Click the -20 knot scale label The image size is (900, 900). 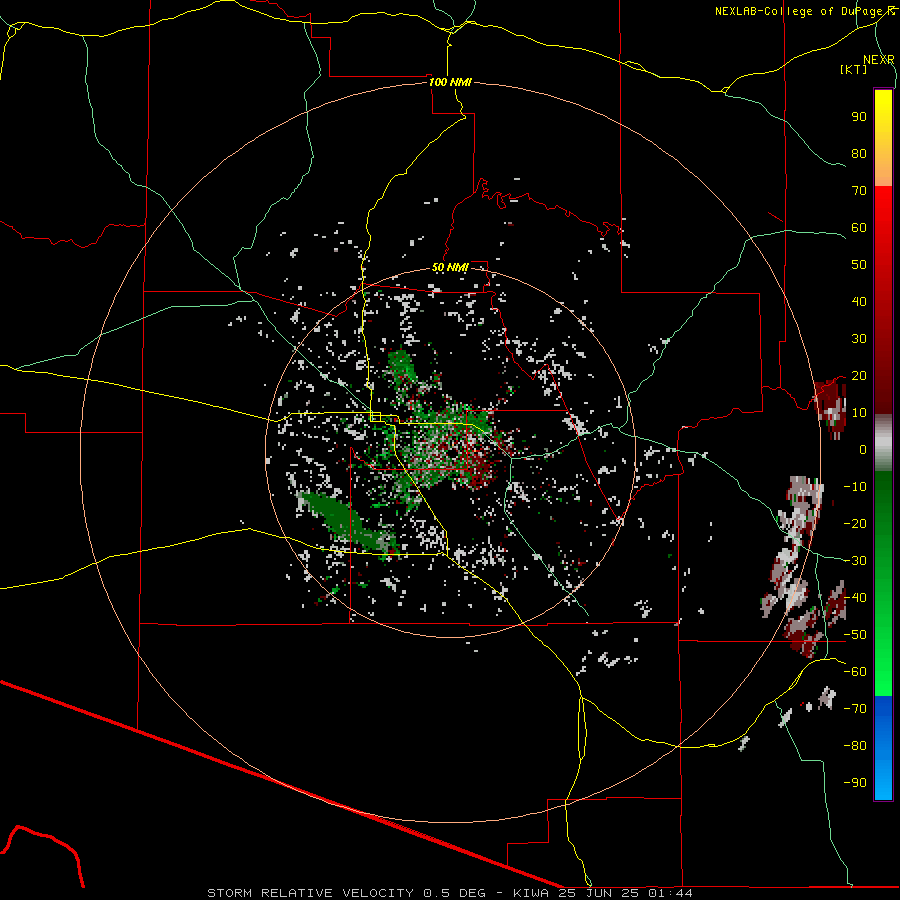coord(855,524)
